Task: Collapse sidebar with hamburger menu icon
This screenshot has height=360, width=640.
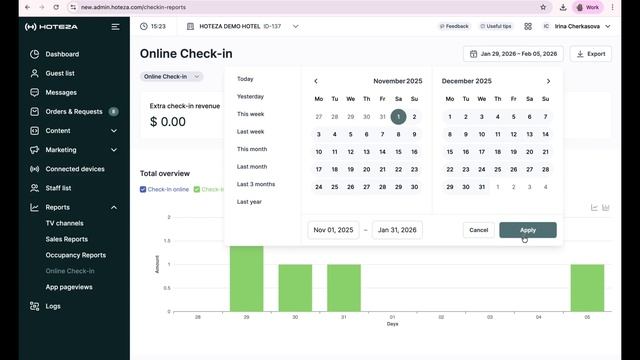Action: tap(116, 27)
